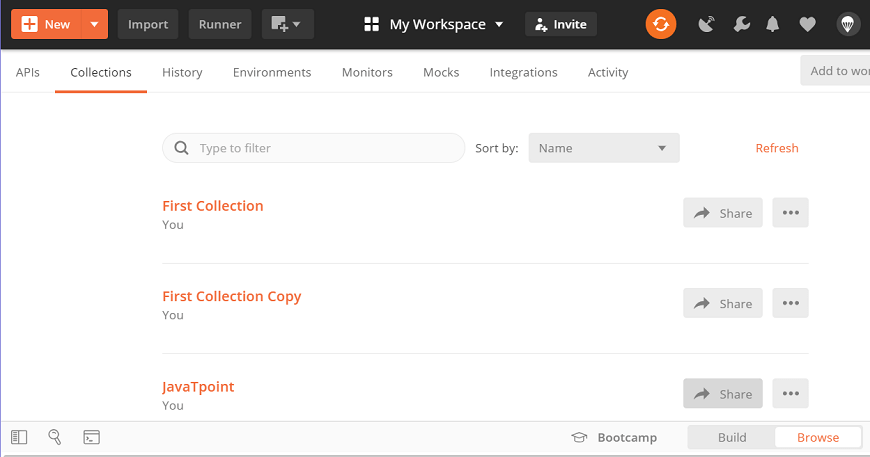View the Activity tab
This screenshot has width=870, height=457.
point(608,72)
